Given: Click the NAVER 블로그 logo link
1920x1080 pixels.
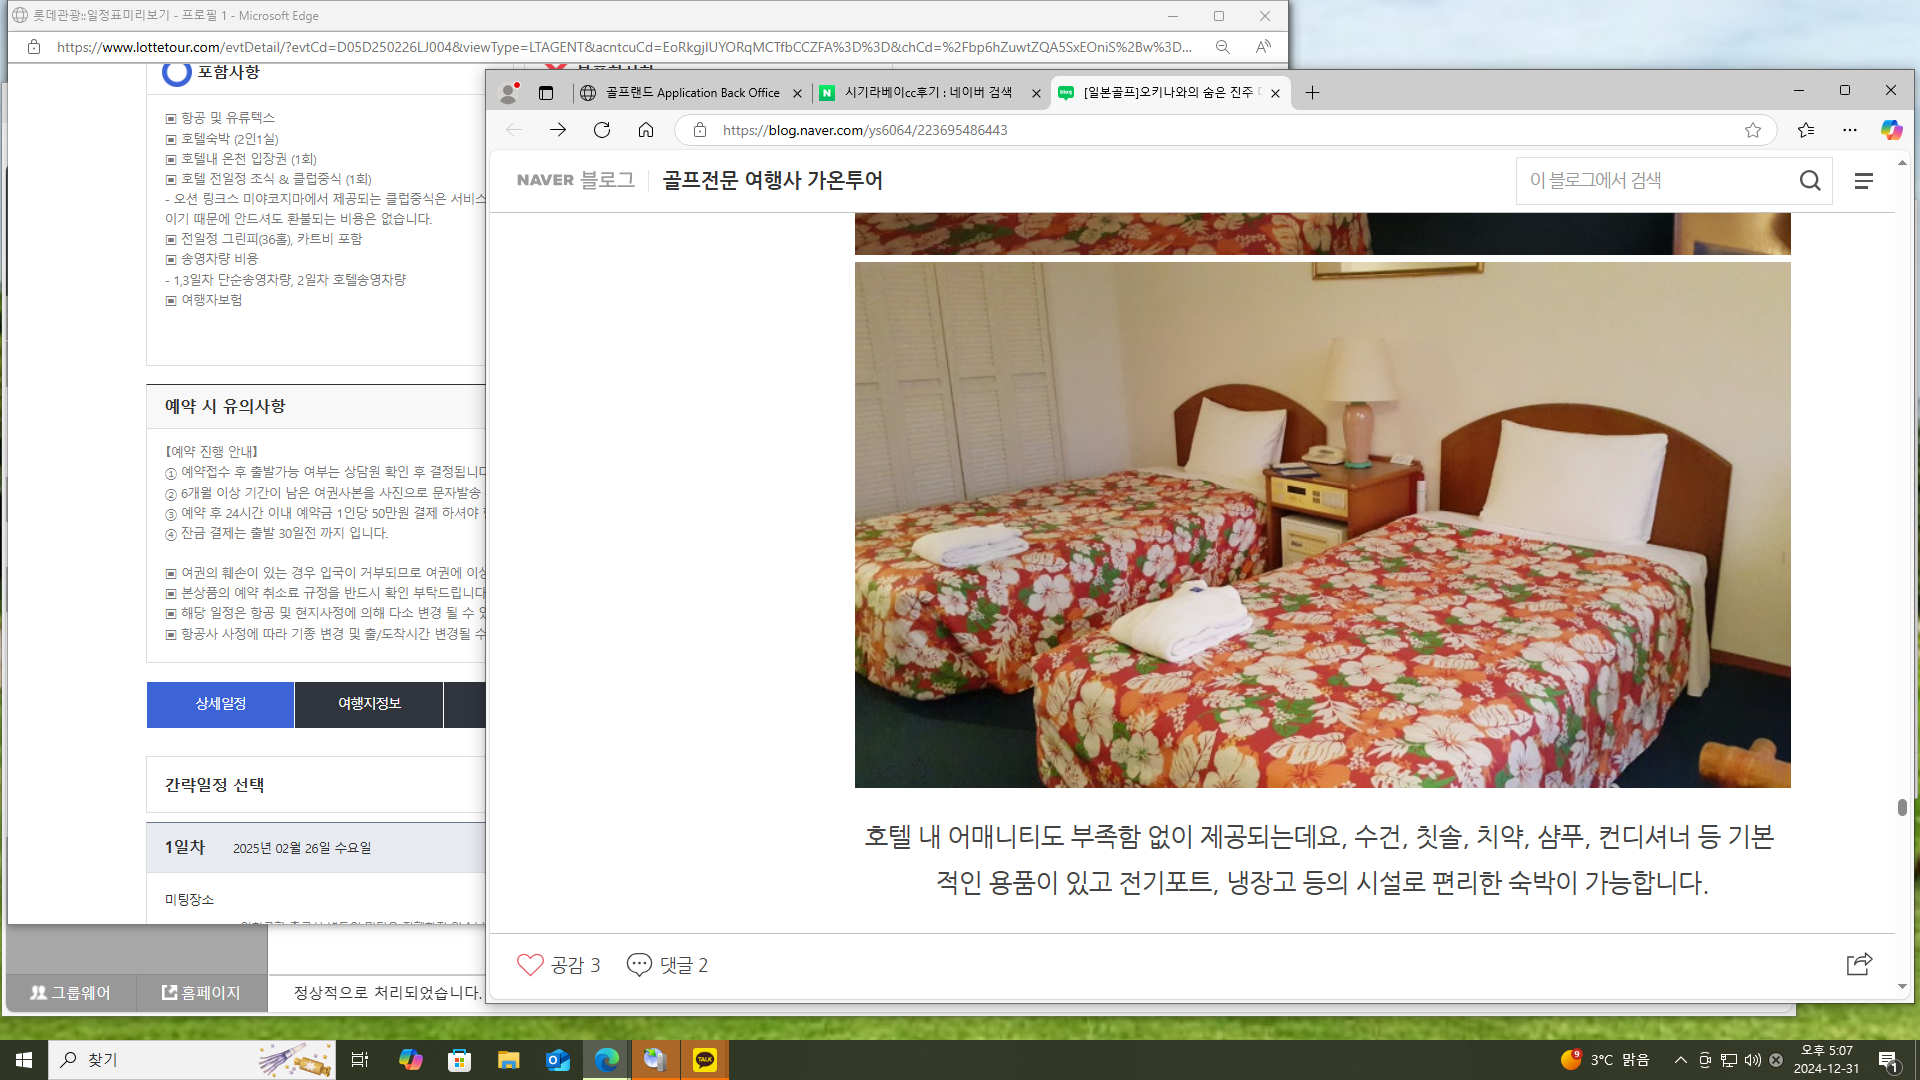Looking at the screenshot, I should (x=575, y=180).
